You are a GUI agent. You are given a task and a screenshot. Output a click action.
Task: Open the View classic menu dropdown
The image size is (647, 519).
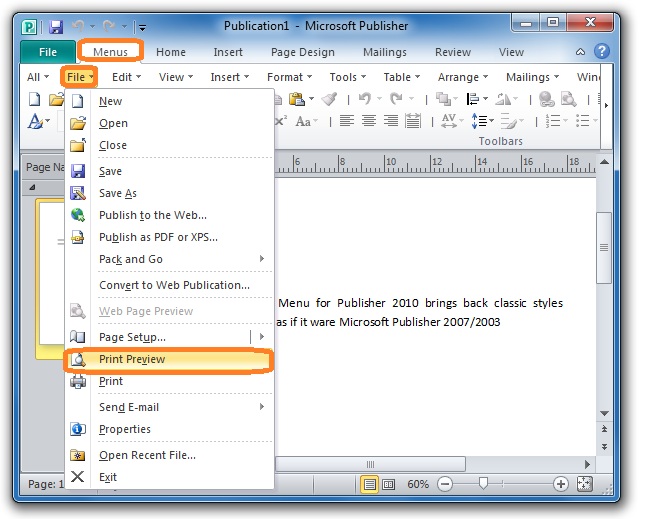click(x=176, y=77)
